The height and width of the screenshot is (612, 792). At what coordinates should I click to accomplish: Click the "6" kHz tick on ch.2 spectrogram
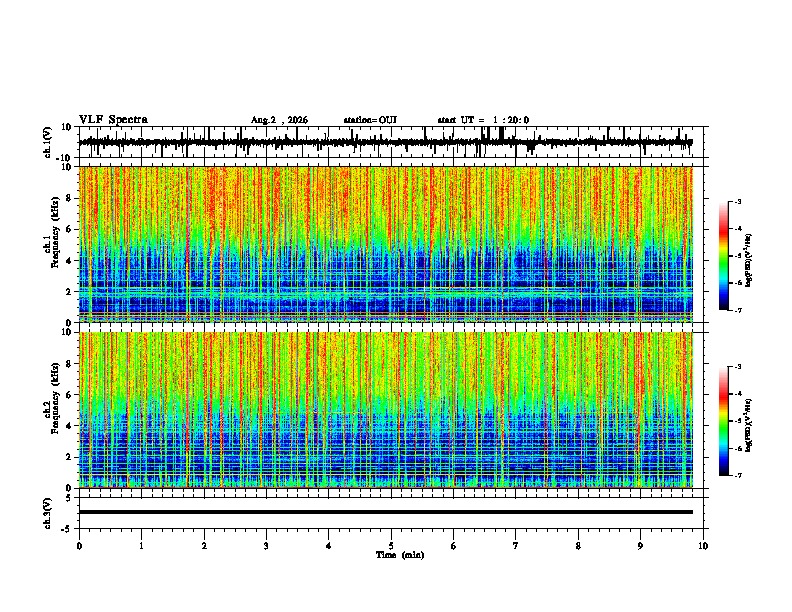click(x=70, y=395)
